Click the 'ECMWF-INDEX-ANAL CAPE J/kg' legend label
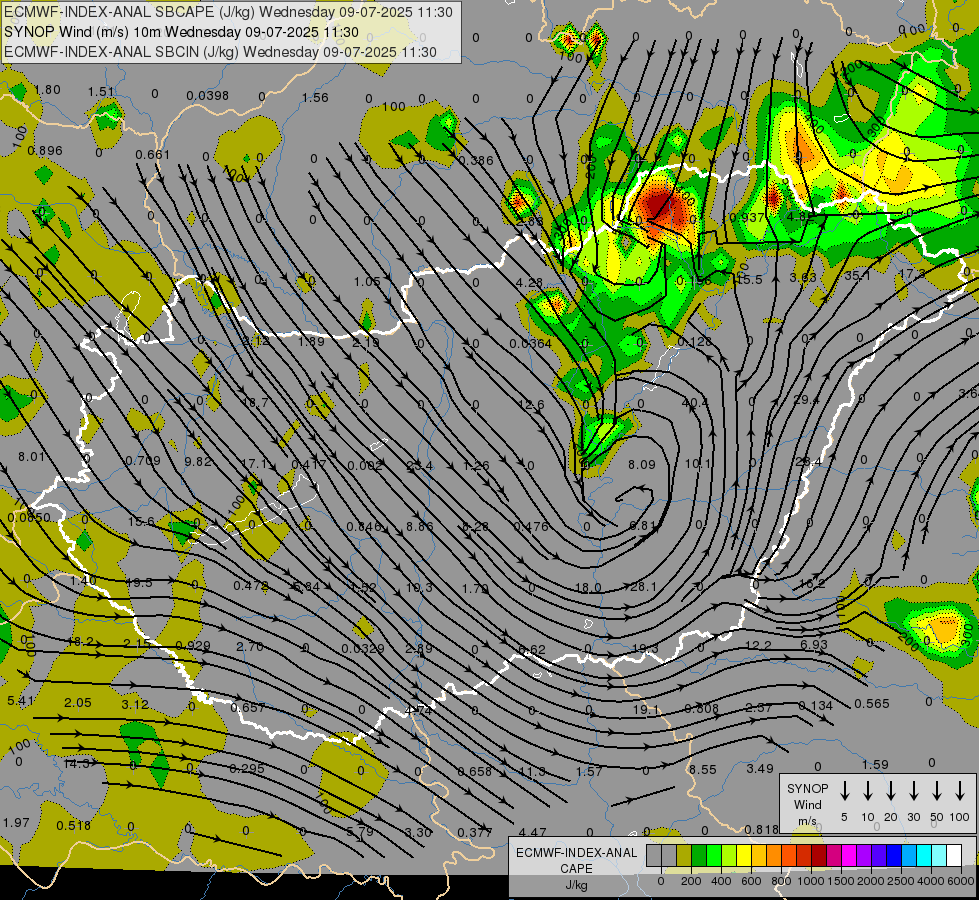The height and width of the screenshot is (900, 979). click(x=576, y=868)
